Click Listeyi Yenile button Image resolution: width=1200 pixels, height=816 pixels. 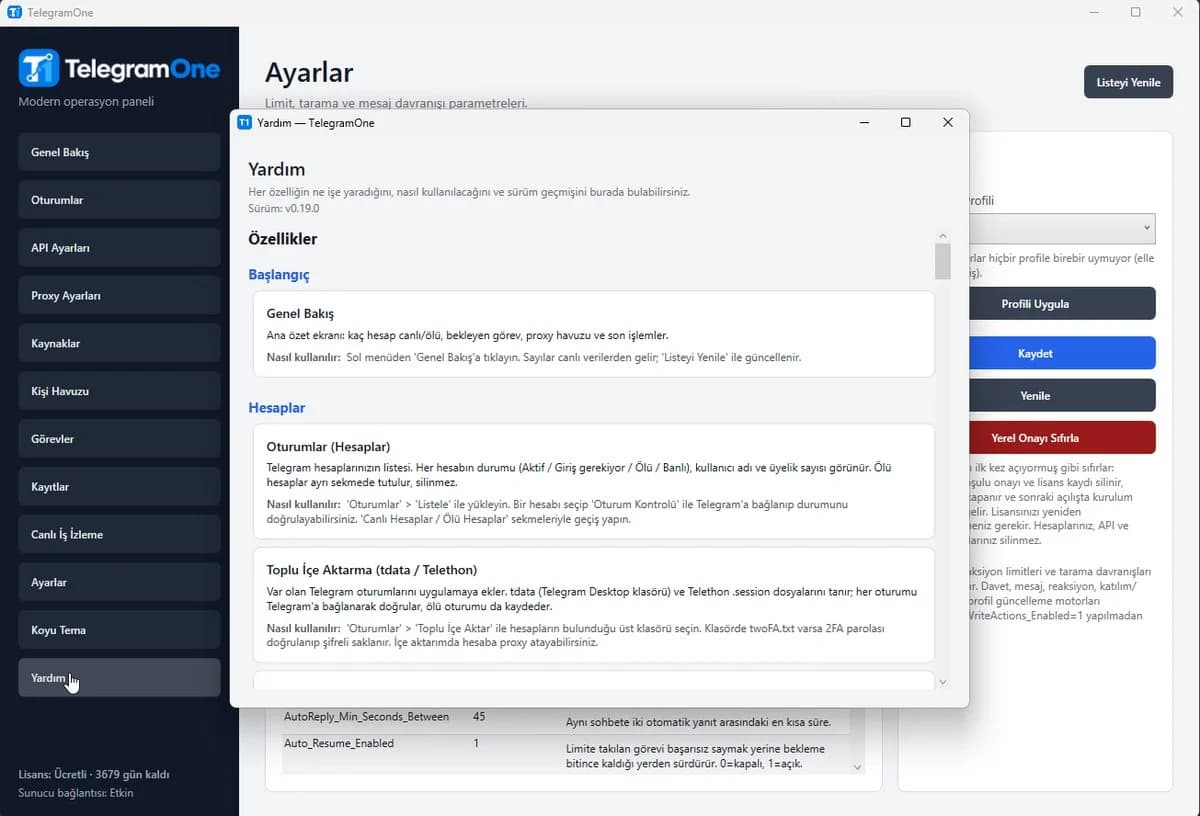click(x=1128, y=82)
